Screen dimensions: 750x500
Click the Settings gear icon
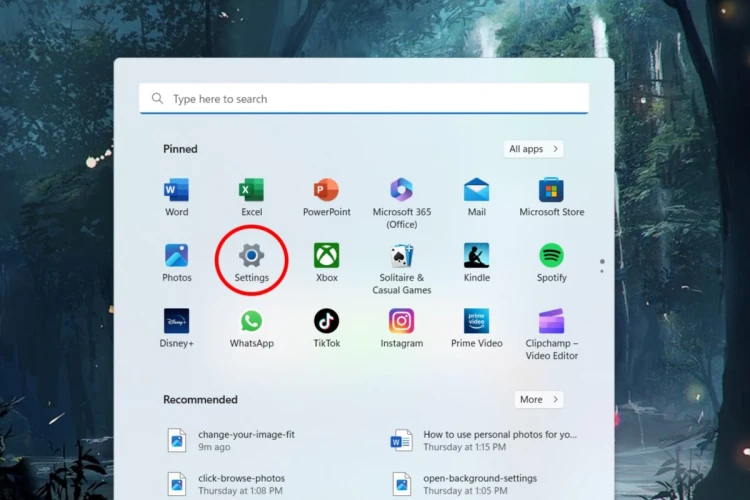click(x=251, y=256)
